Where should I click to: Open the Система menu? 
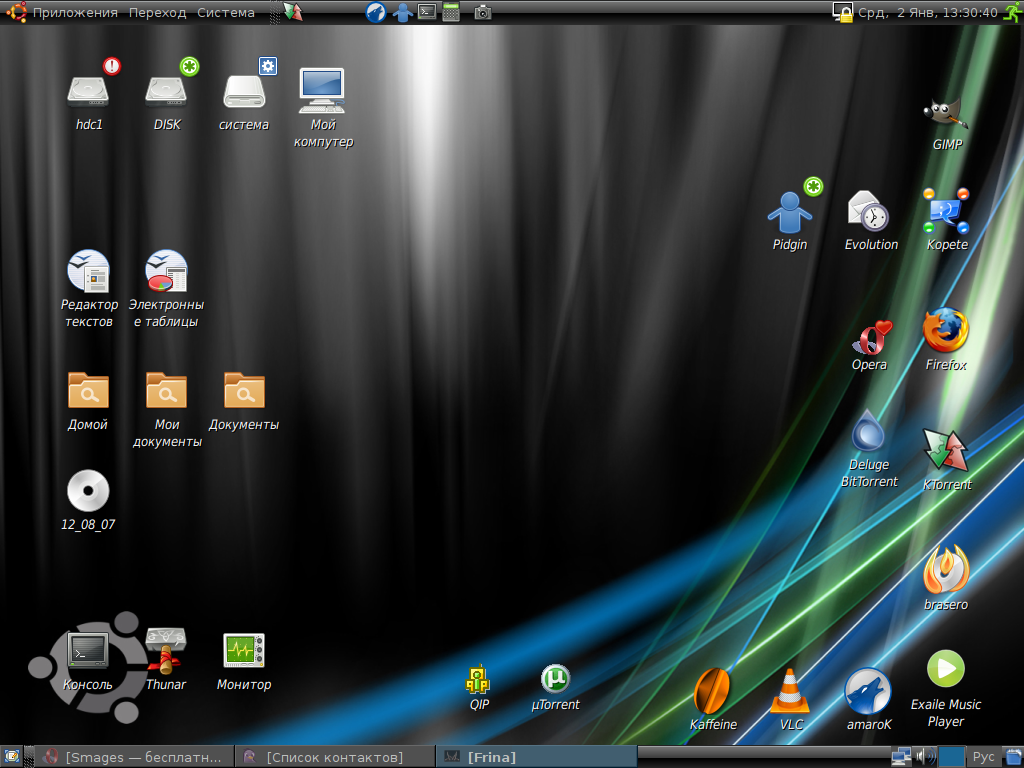tap(226, 12)
